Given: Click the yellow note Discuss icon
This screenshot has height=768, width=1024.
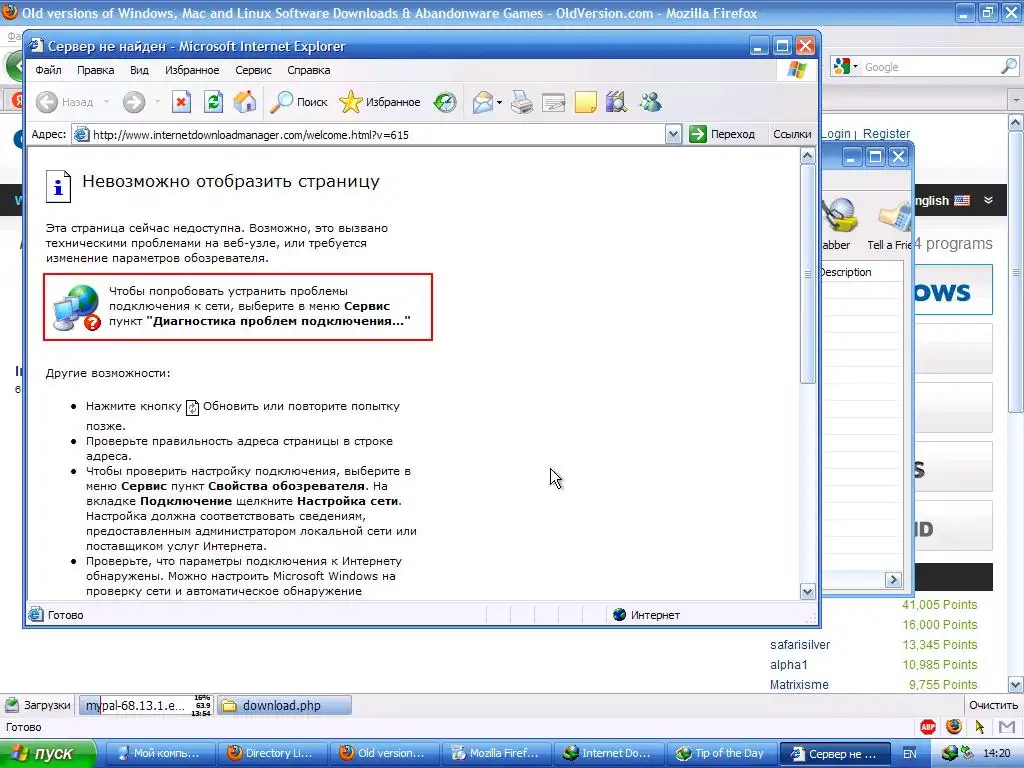Looking at the screenshot, I should tap(585, 102).
